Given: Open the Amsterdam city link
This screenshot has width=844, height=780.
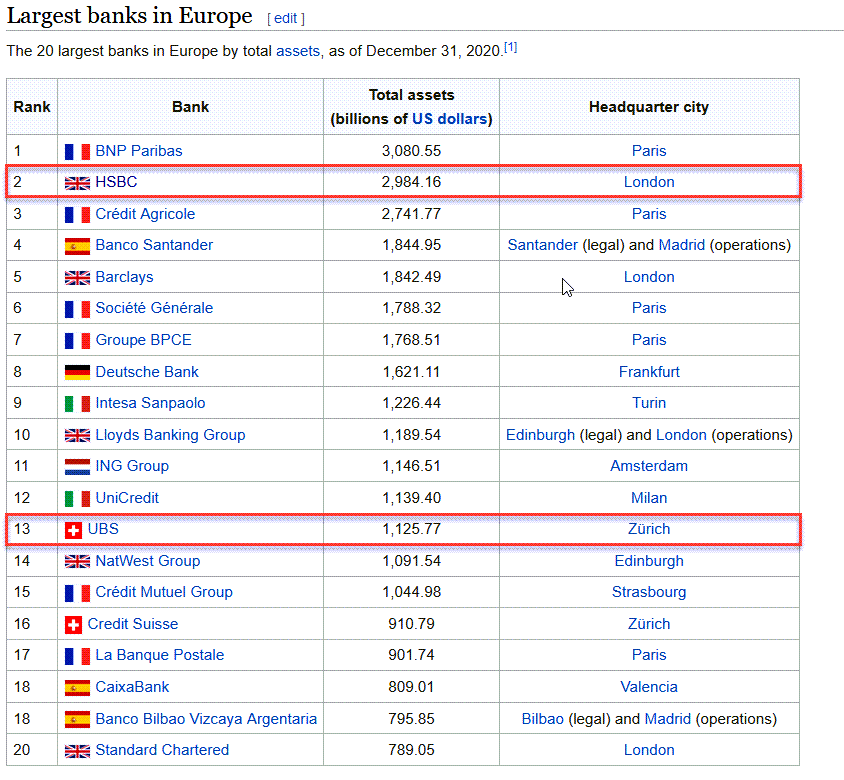Looking at the screenshot, I should click(x=649, y=466).
